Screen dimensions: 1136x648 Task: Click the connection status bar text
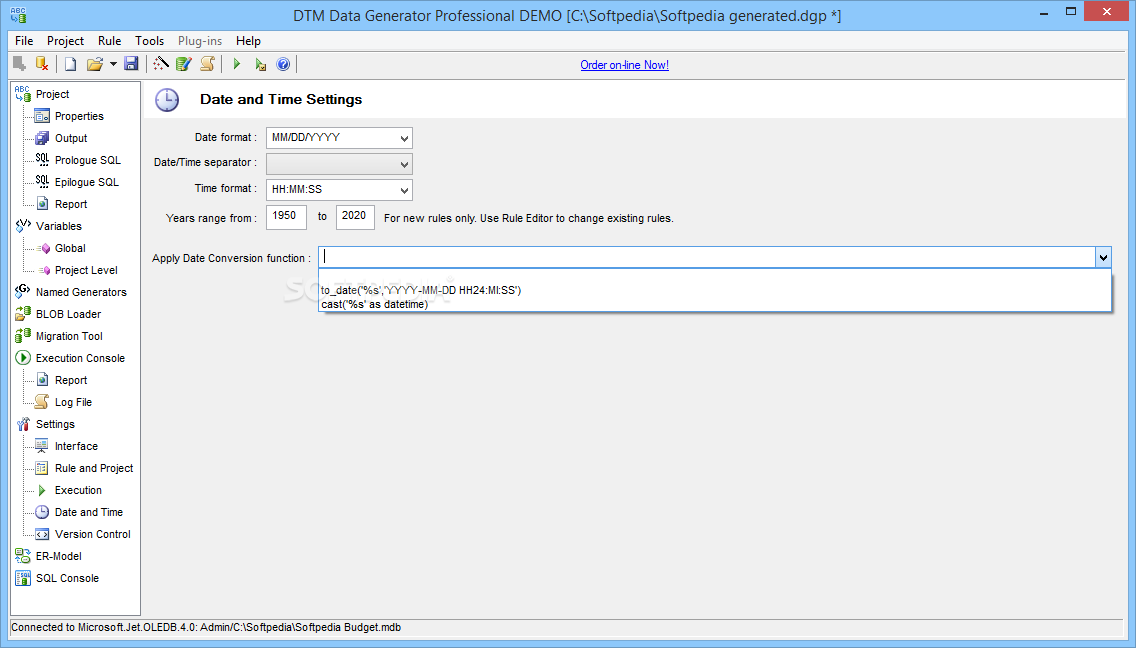(x=206, y=628)
